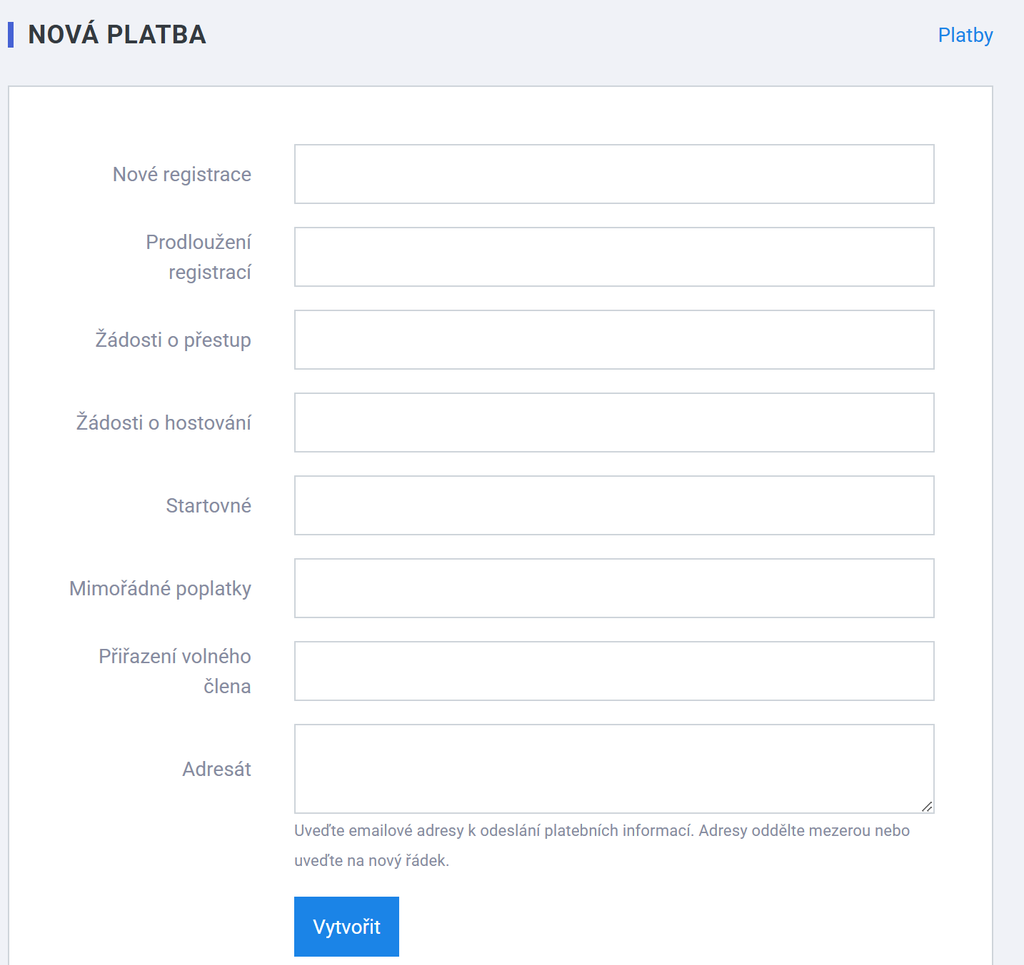Click the Žádosti o hostování field
The width and height of the screenshot is (1024, 965).
614,422
